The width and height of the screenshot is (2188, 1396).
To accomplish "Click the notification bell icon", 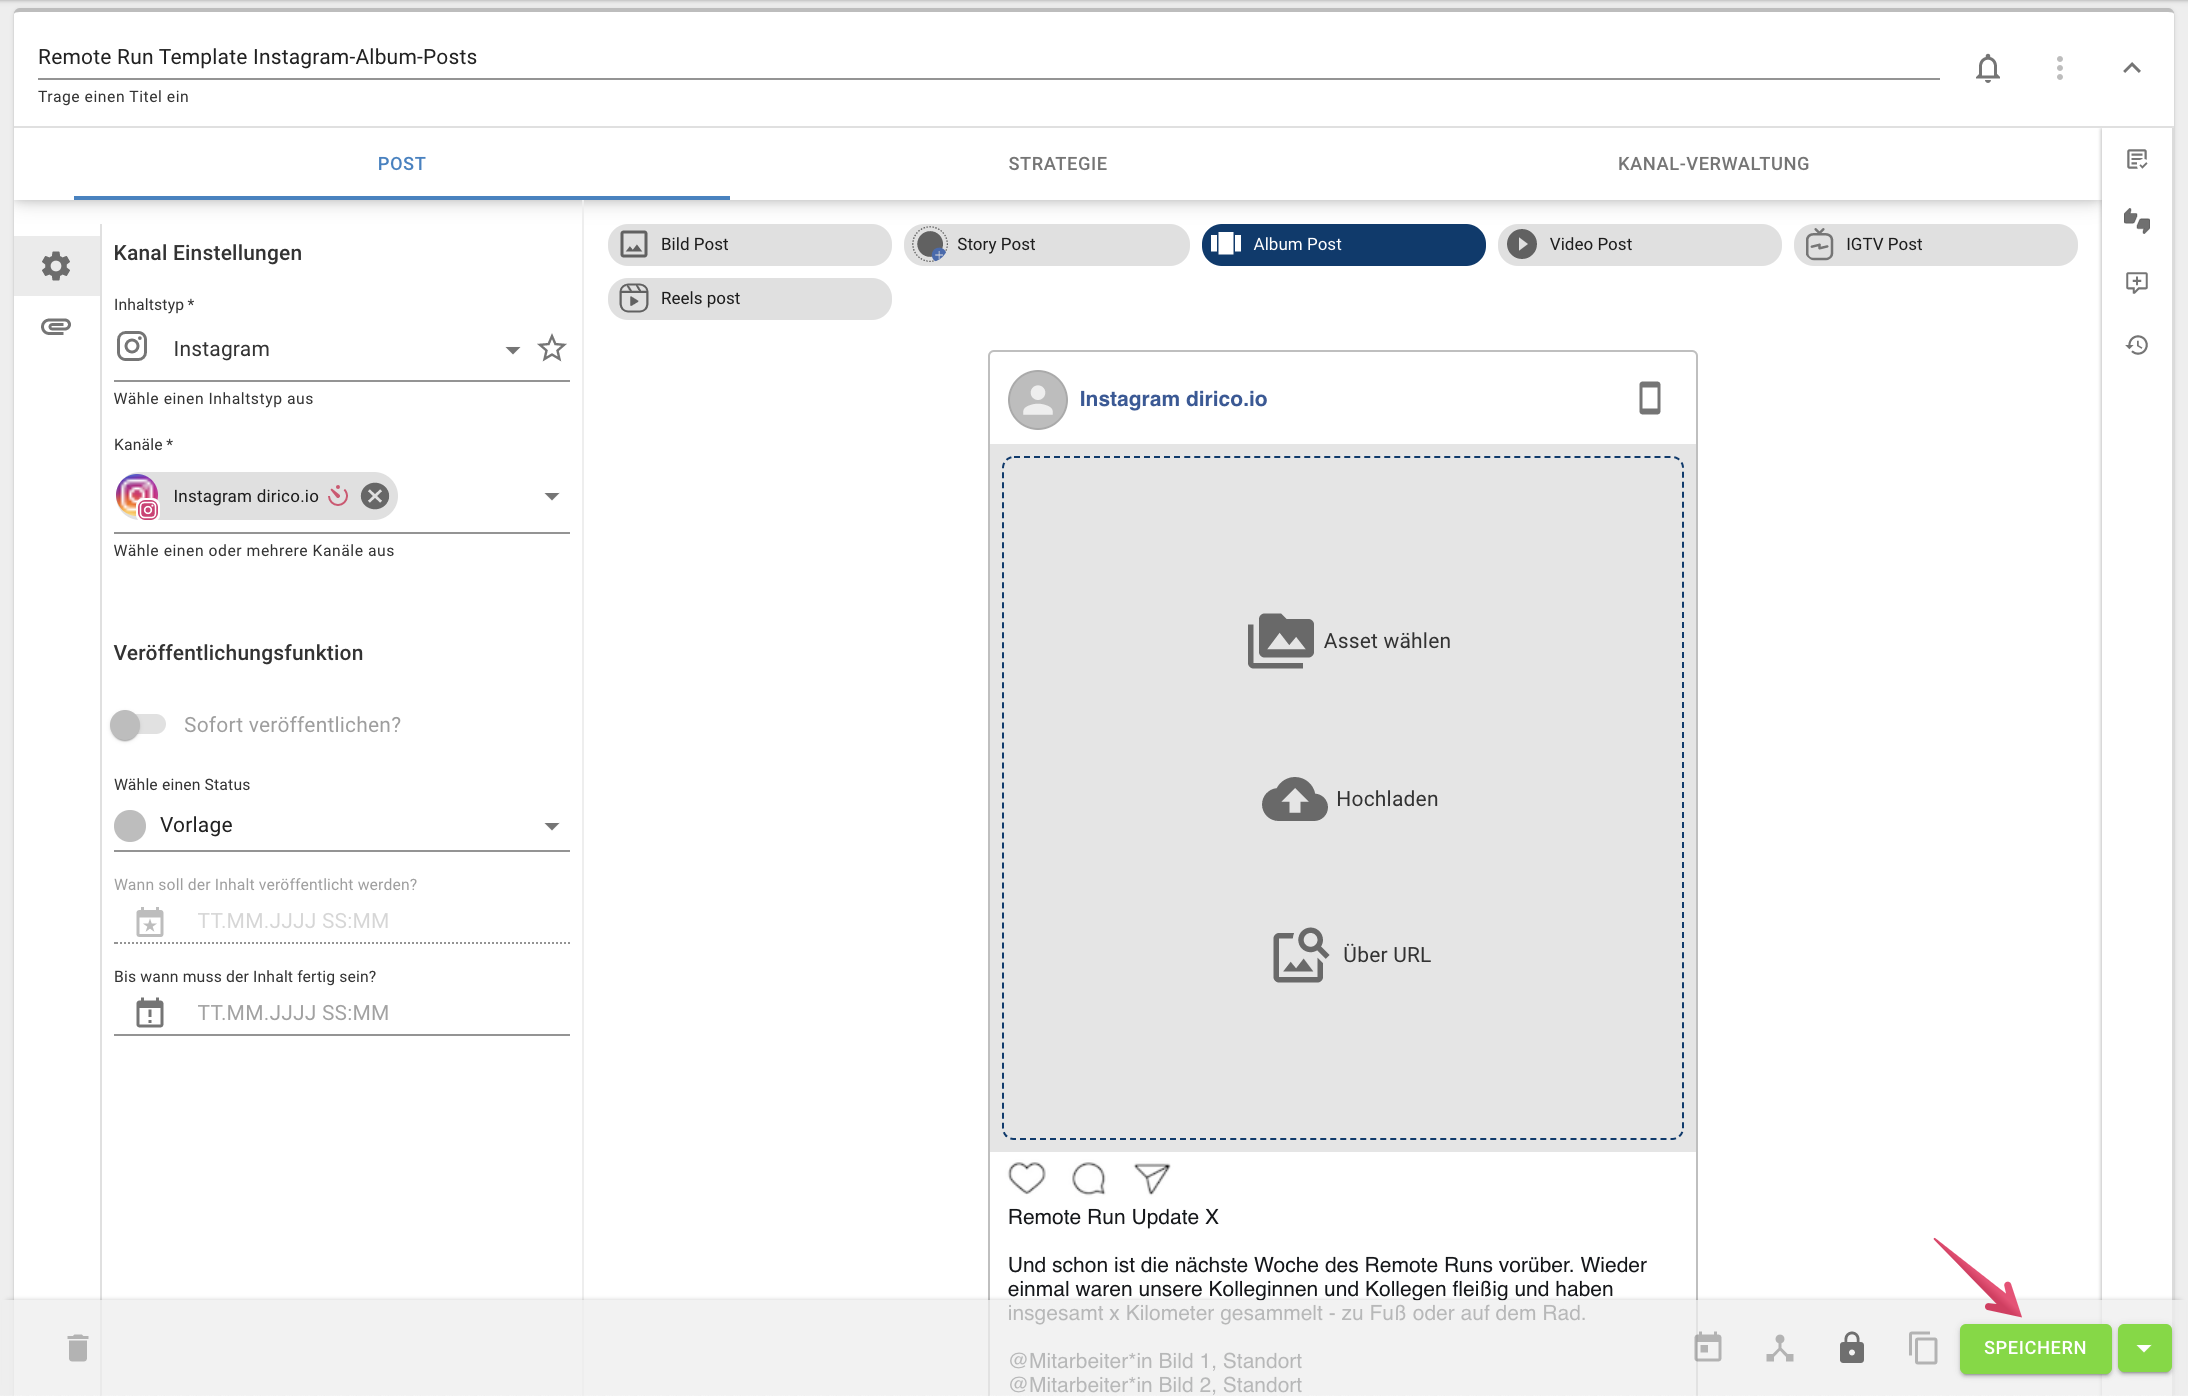I will pos(1988,68).
